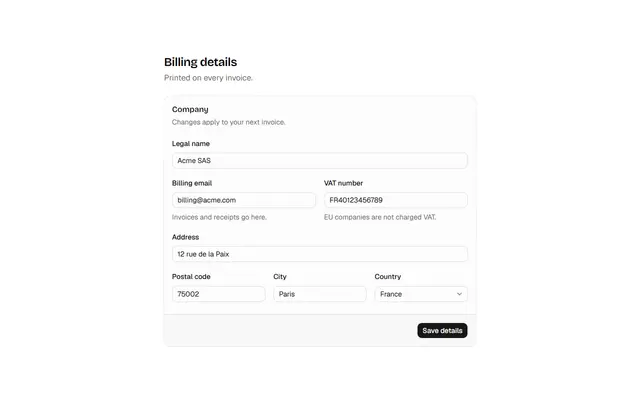Click the 'EU companies are not charged VAT' hint

pyautogui.click(x=380, y=217)
